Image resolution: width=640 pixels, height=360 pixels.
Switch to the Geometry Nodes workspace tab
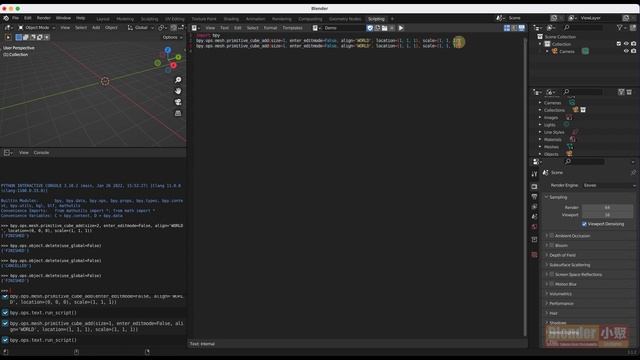click(345, 19)
